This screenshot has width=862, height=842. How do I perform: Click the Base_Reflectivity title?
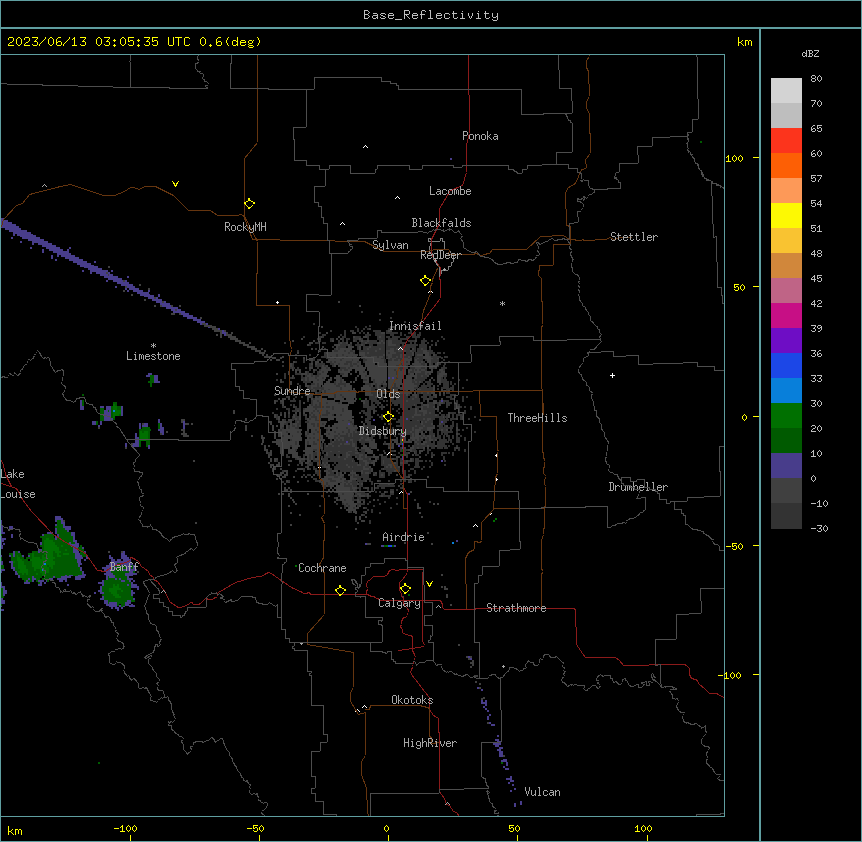click(431, 15)
